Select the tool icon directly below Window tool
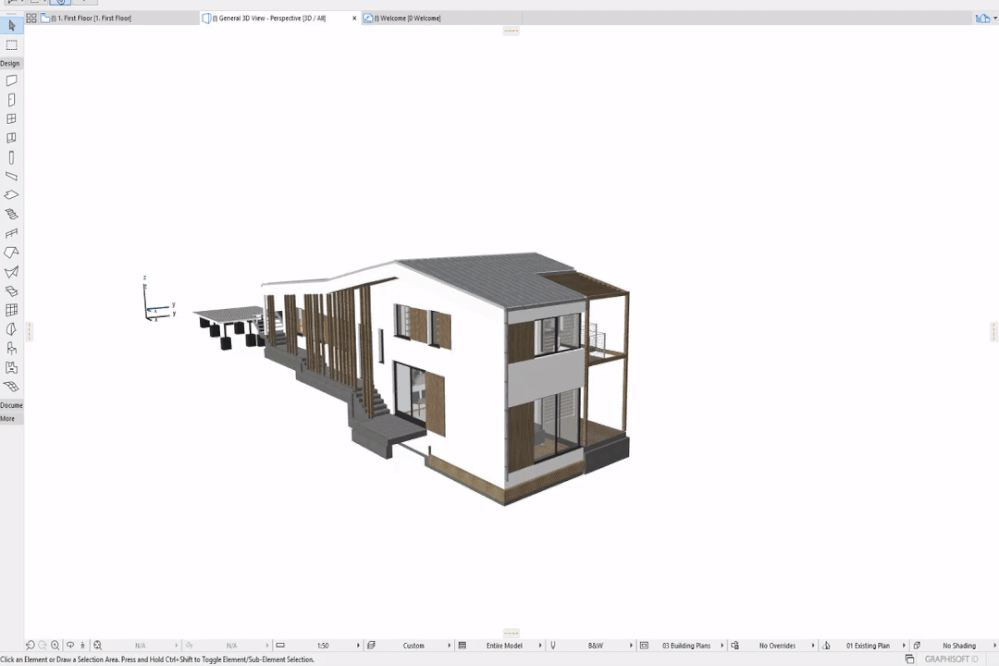Viewport: 999px width, 666px height. 11,138
